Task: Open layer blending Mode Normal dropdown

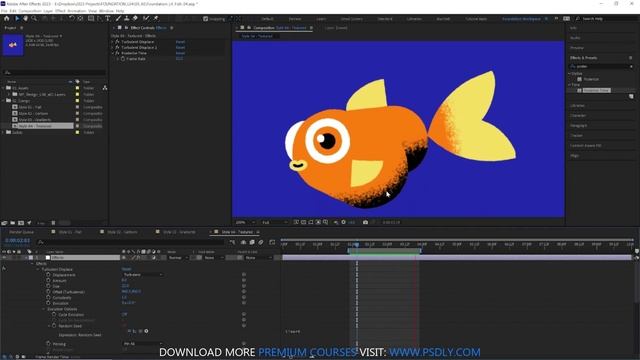Action: (x=178, y=258)
